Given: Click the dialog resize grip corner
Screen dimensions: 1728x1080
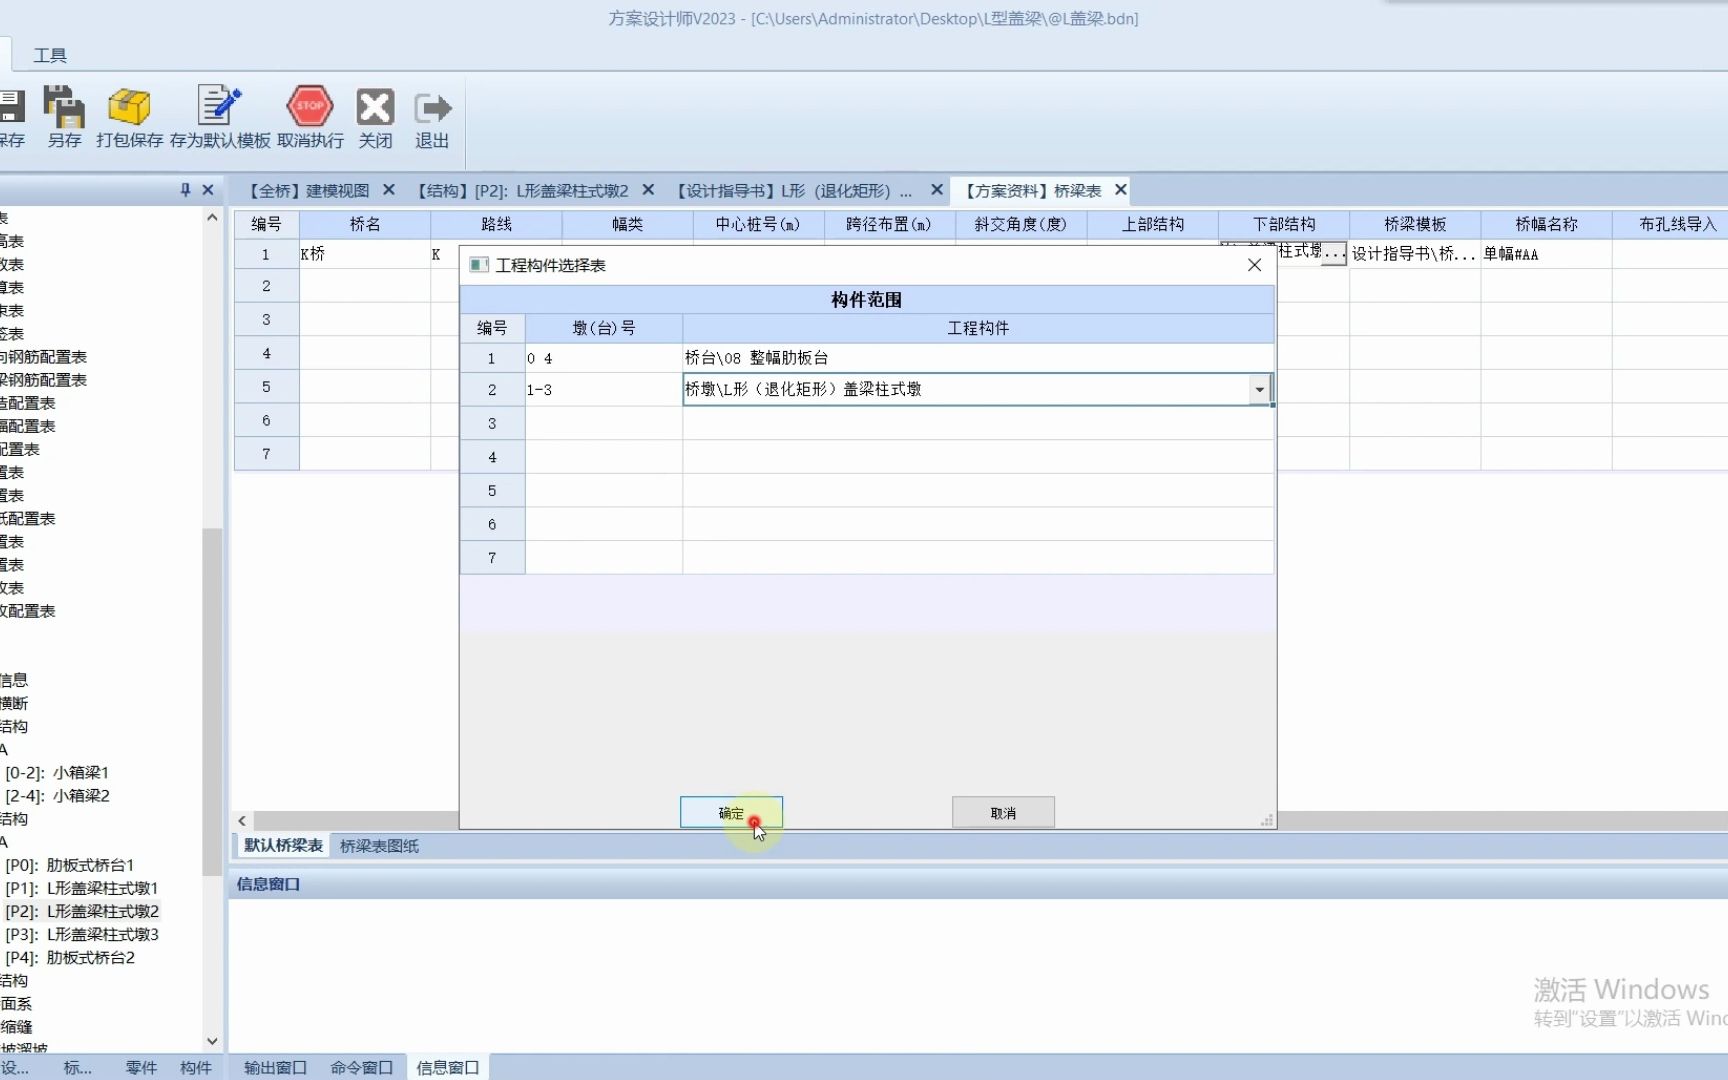Looking at the screenshot, I should point(1267,820).
